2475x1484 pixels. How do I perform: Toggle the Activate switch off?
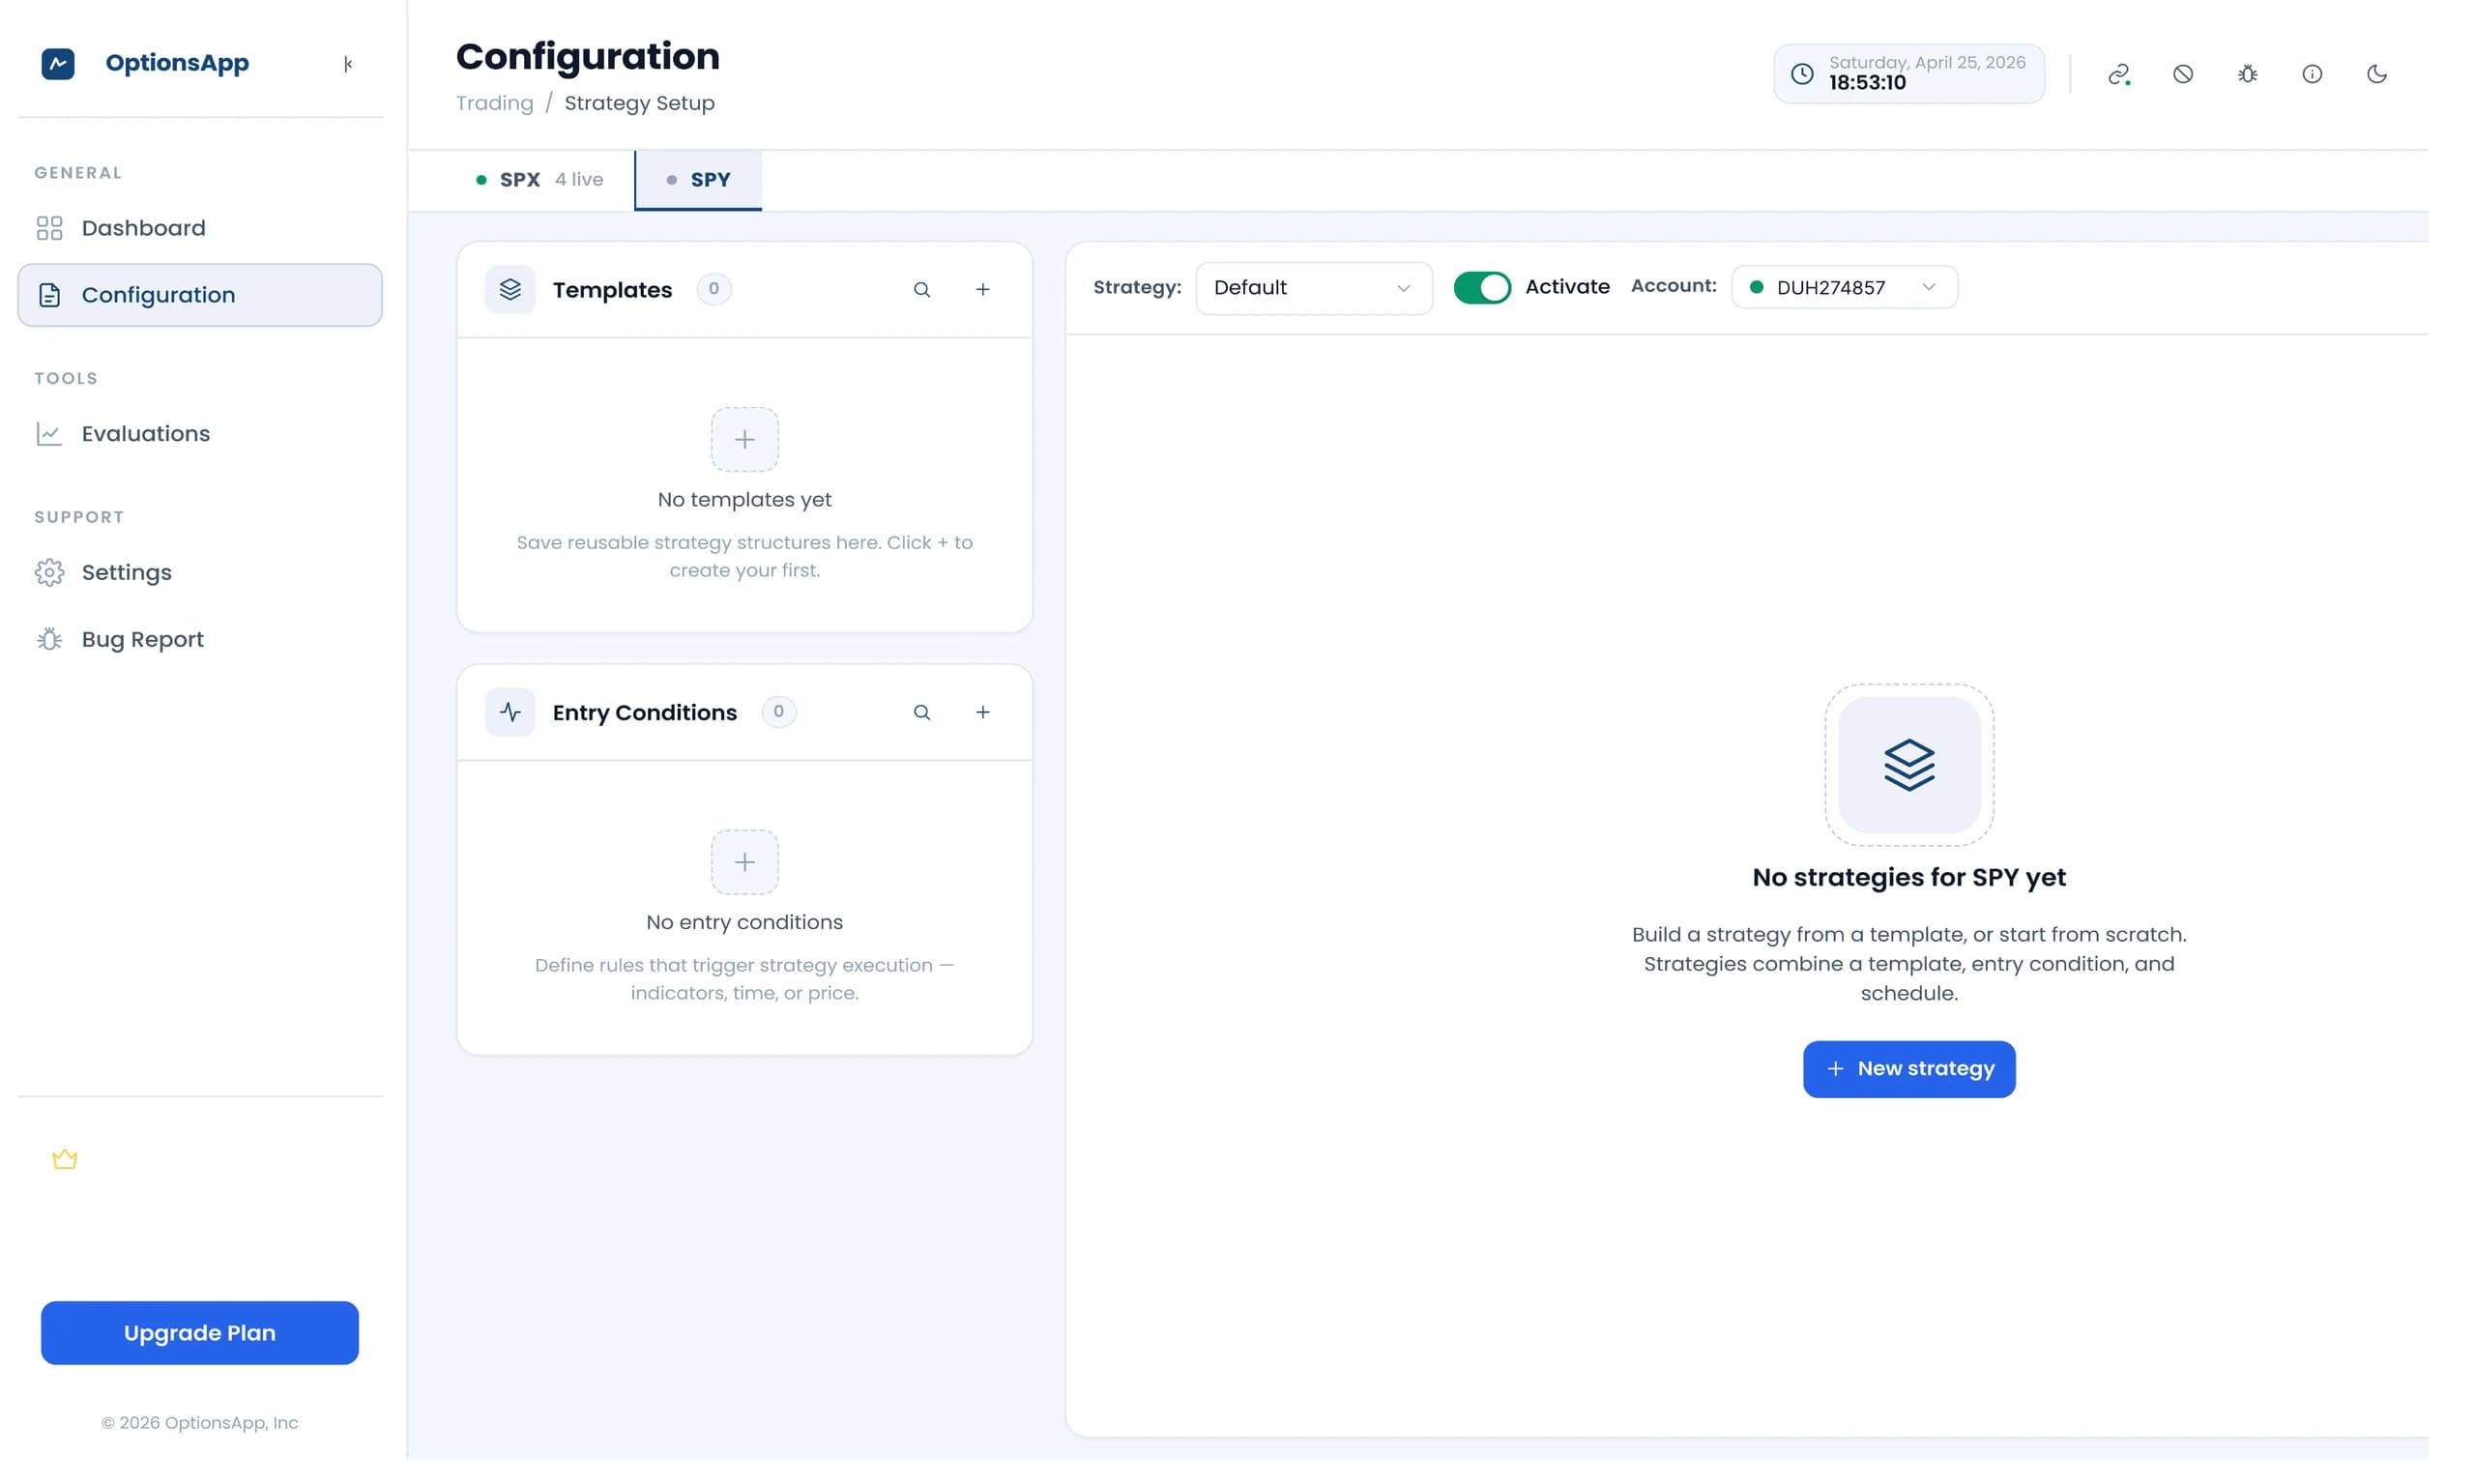coord(1481,288)
